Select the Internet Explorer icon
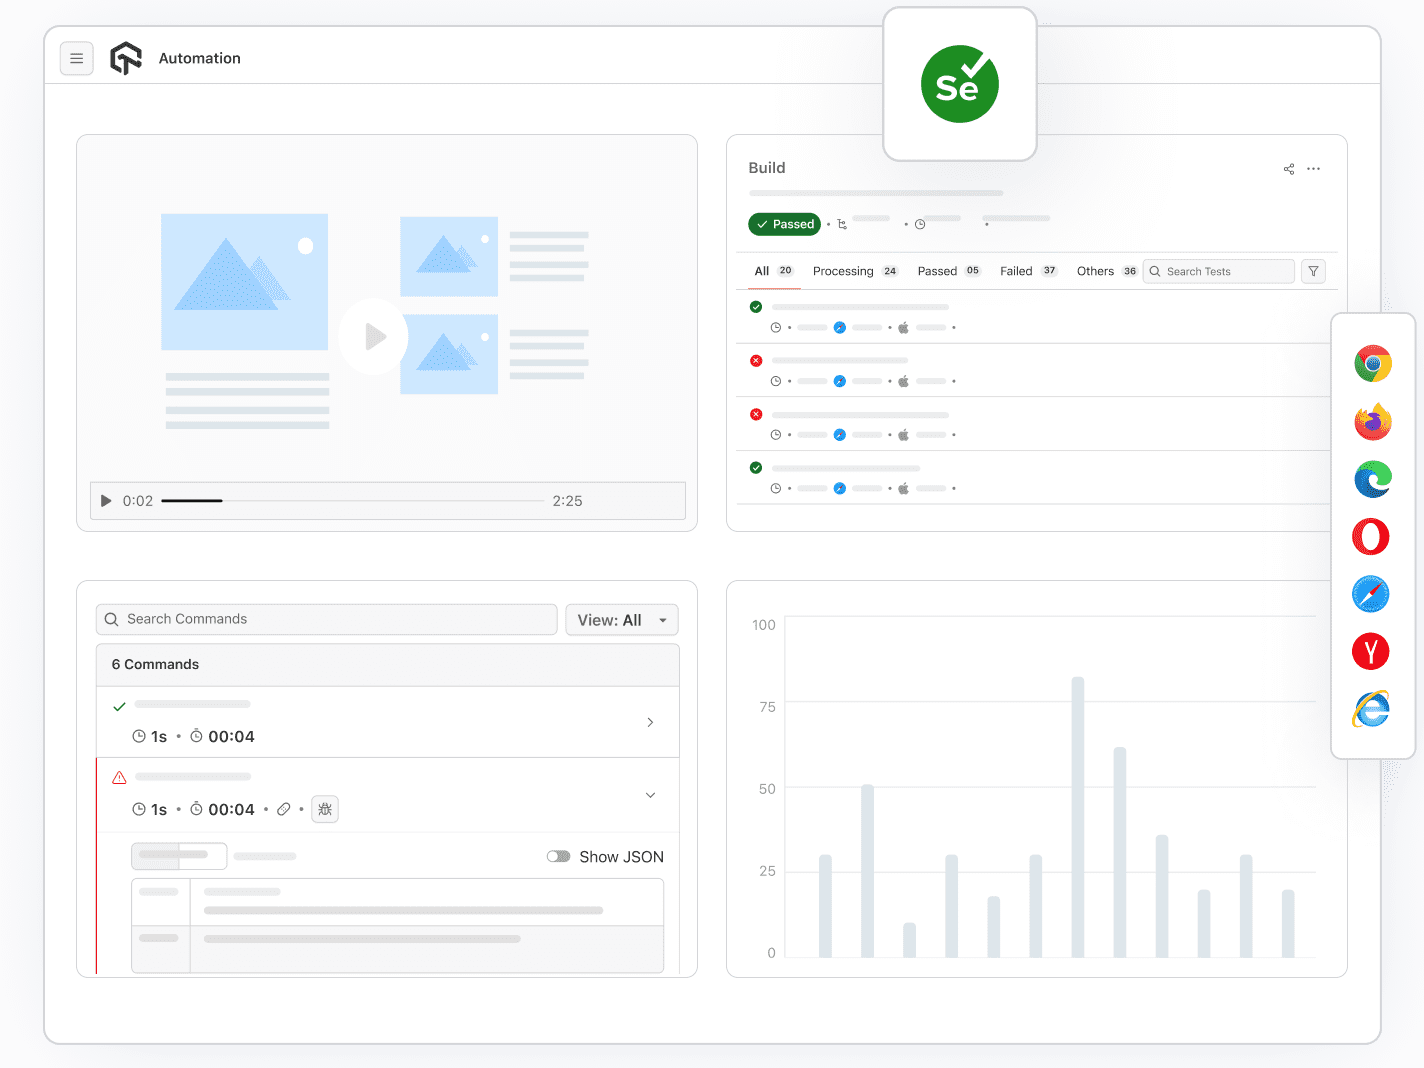This screenshot has height=1068, width=1424. pos(1371,709)
